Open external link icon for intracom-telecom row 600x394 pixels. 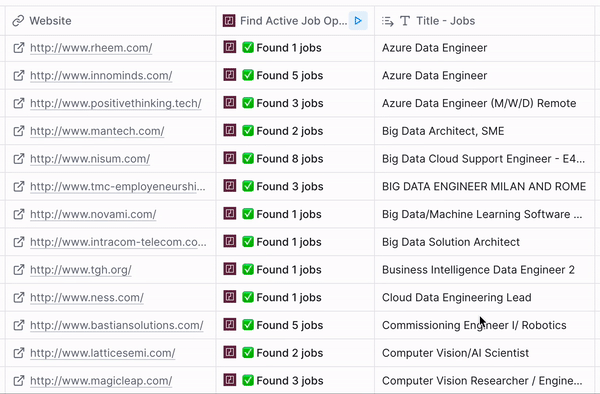pyautogui.click(x=18, y=242)
